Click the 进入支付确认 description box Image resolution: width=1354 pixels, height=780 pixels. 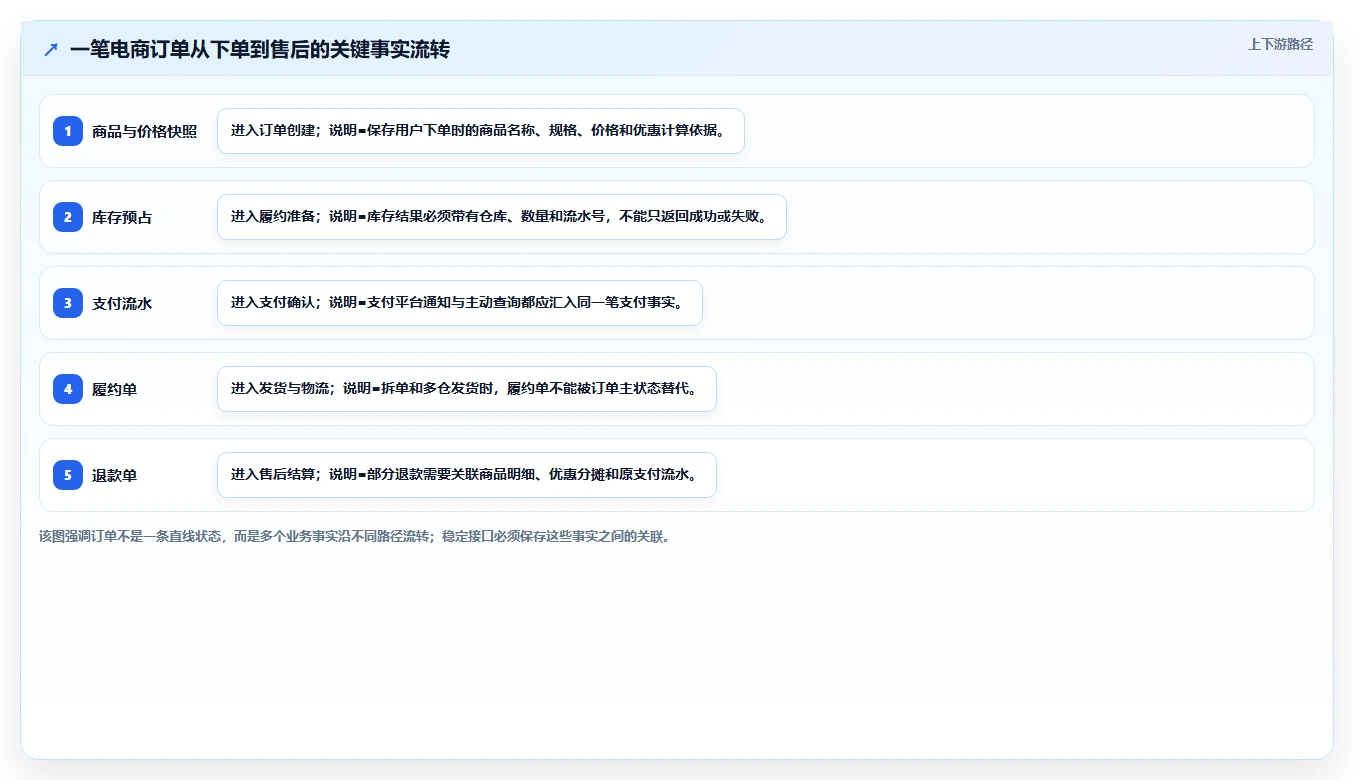click(x=460, y=303)
